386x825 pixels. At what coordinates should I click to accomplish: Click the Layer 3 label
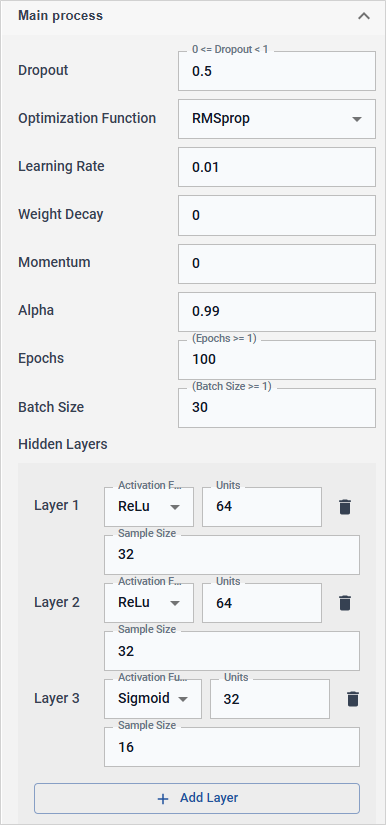[x=57, y=699]
